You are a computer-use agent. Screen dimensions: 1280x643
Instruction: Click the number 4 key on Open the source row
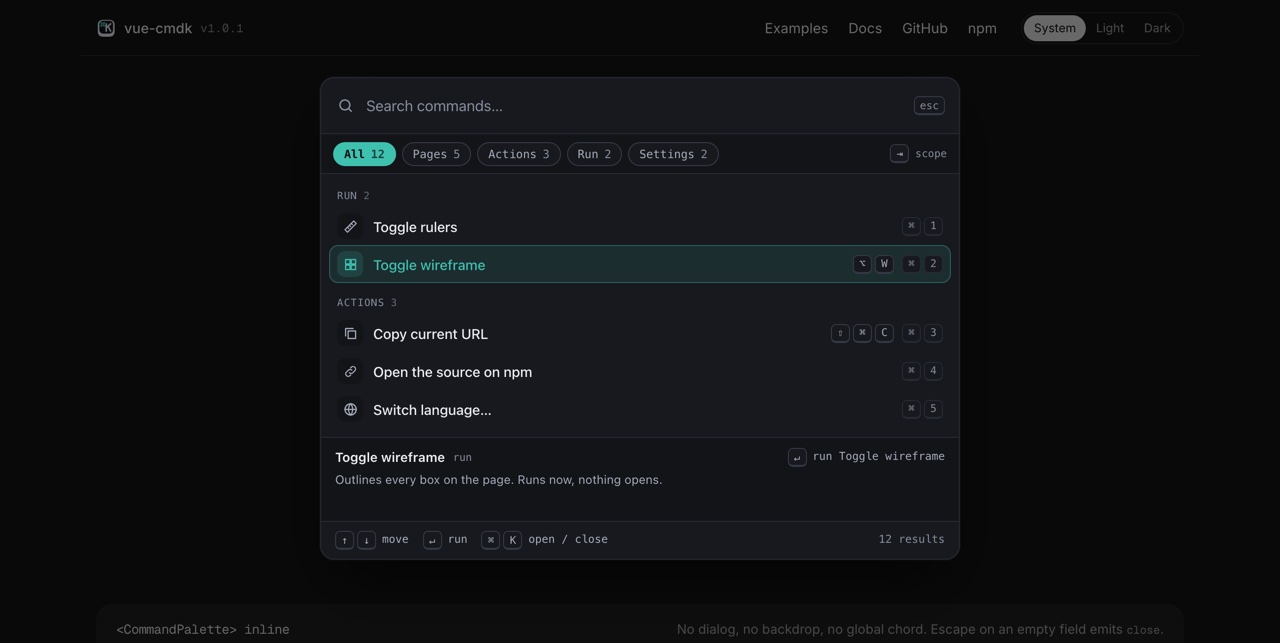[x=933, y=371]
